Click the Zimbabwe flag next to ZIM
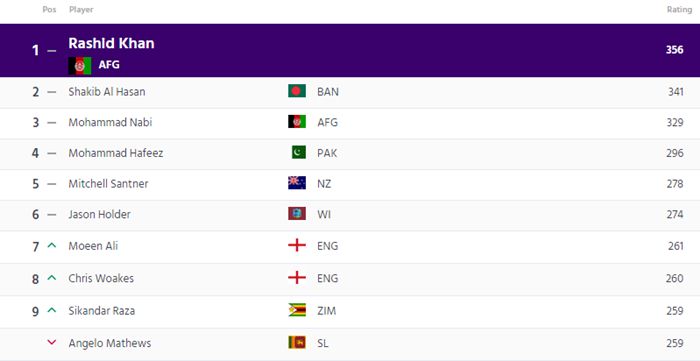 [x=297, y=310]
